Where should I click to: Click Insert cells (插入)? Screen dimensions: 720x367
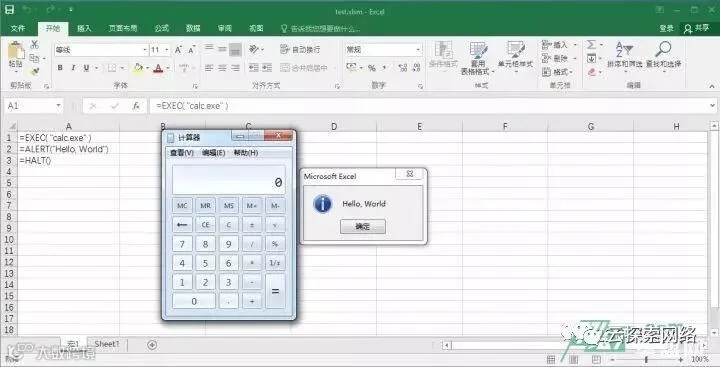pyautogui.click(x=555, y=45)
